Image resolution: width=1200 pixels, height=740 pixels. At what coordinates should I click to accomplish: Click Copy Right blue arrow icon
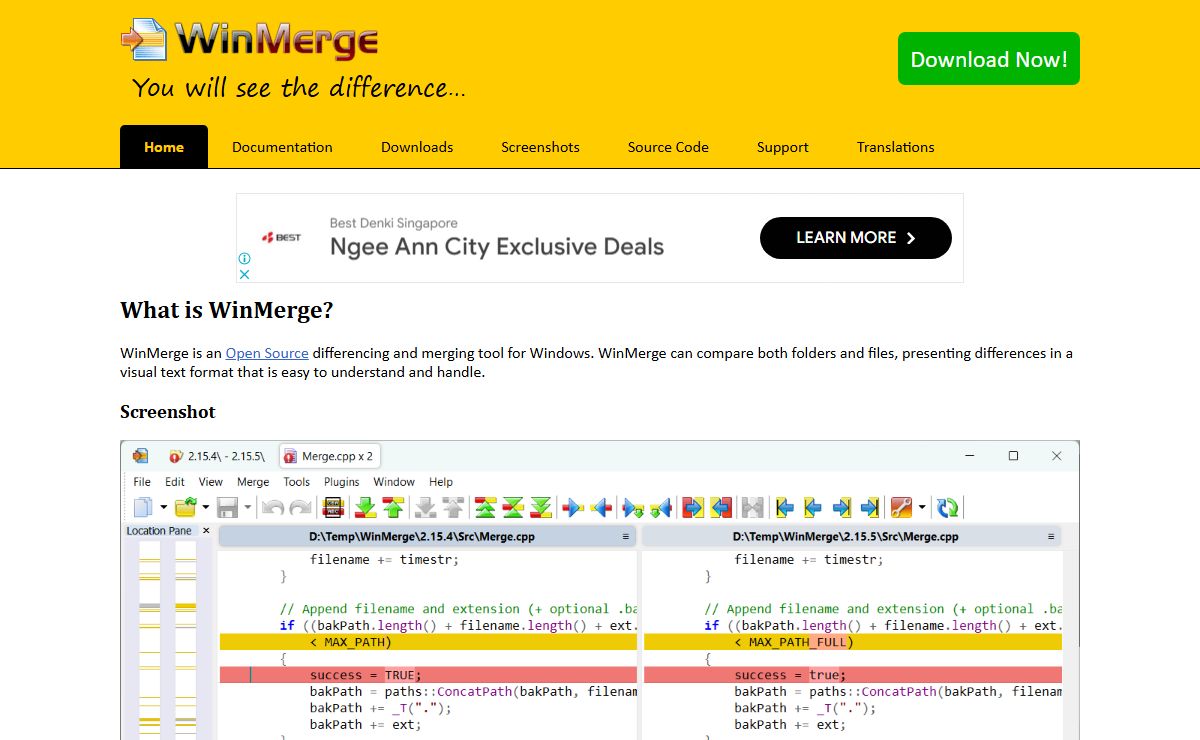573,508
